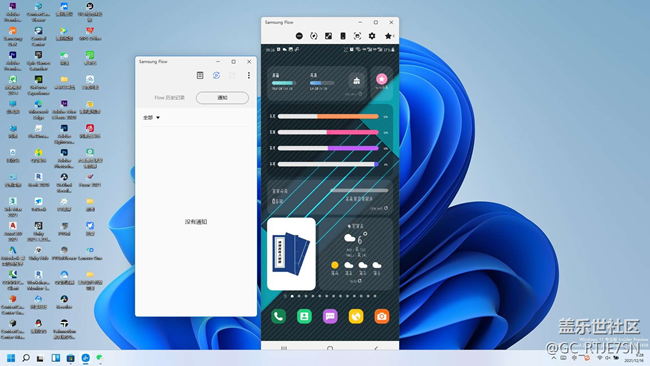This screenshot has height=366, width=650.
Task: Open the favorites star in Smart View
Action: pyautogui.click(x=388, y=36)
